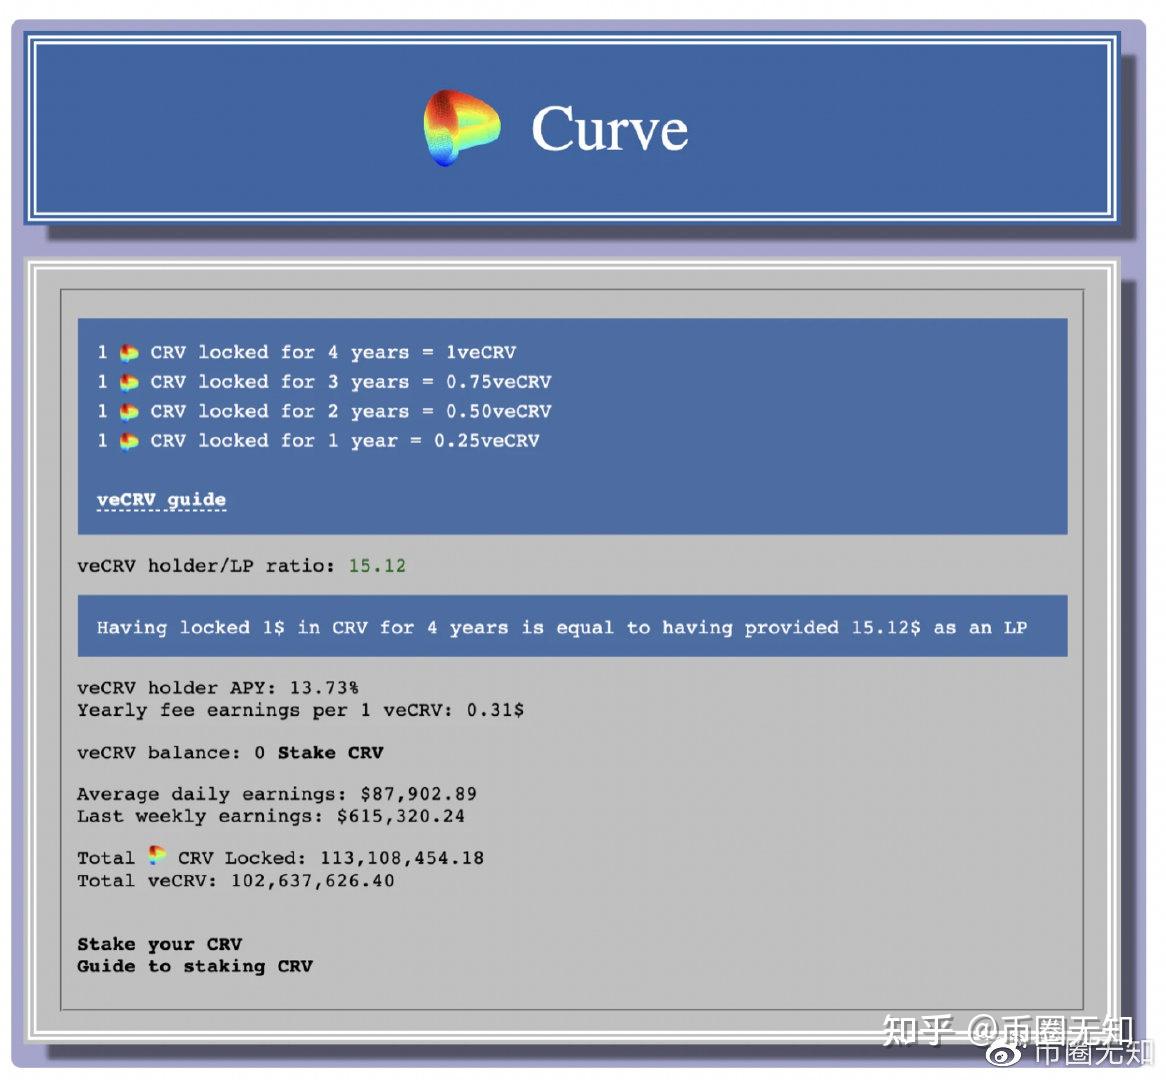The height and width of the screenshot is (1080, 1166).
Task: Click the '0.25veCRV' value
Action: pyautogui.click(x=486, y=441)
